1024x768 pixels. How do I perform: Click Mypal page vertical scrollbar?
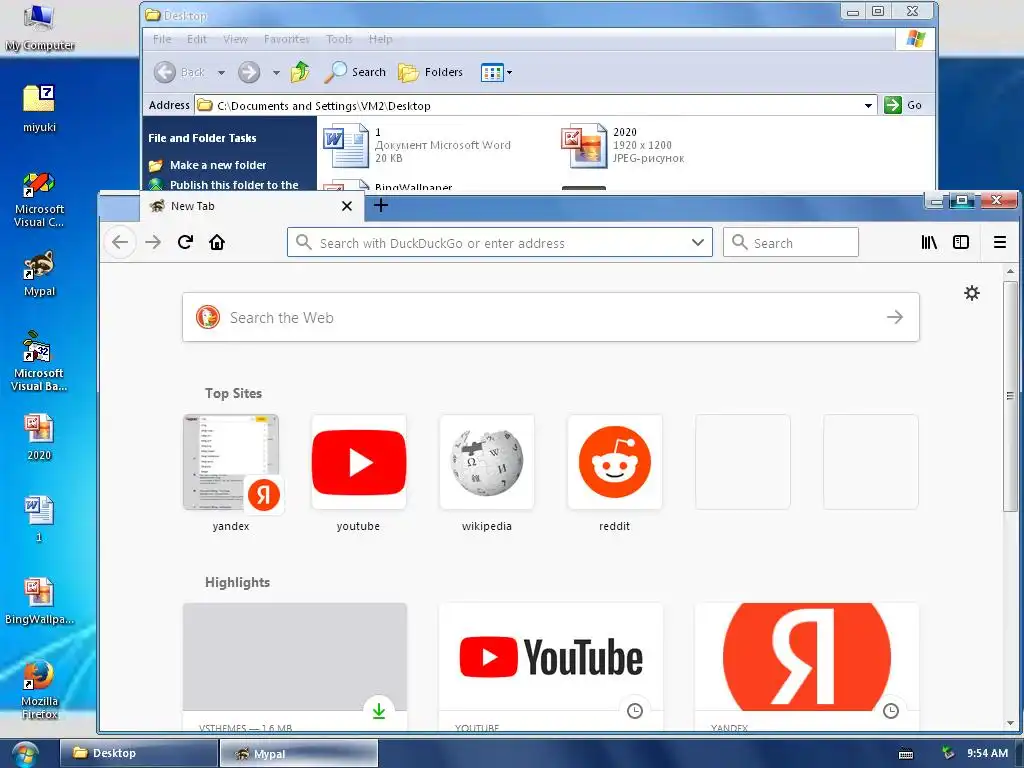(x=1010, y=396)
